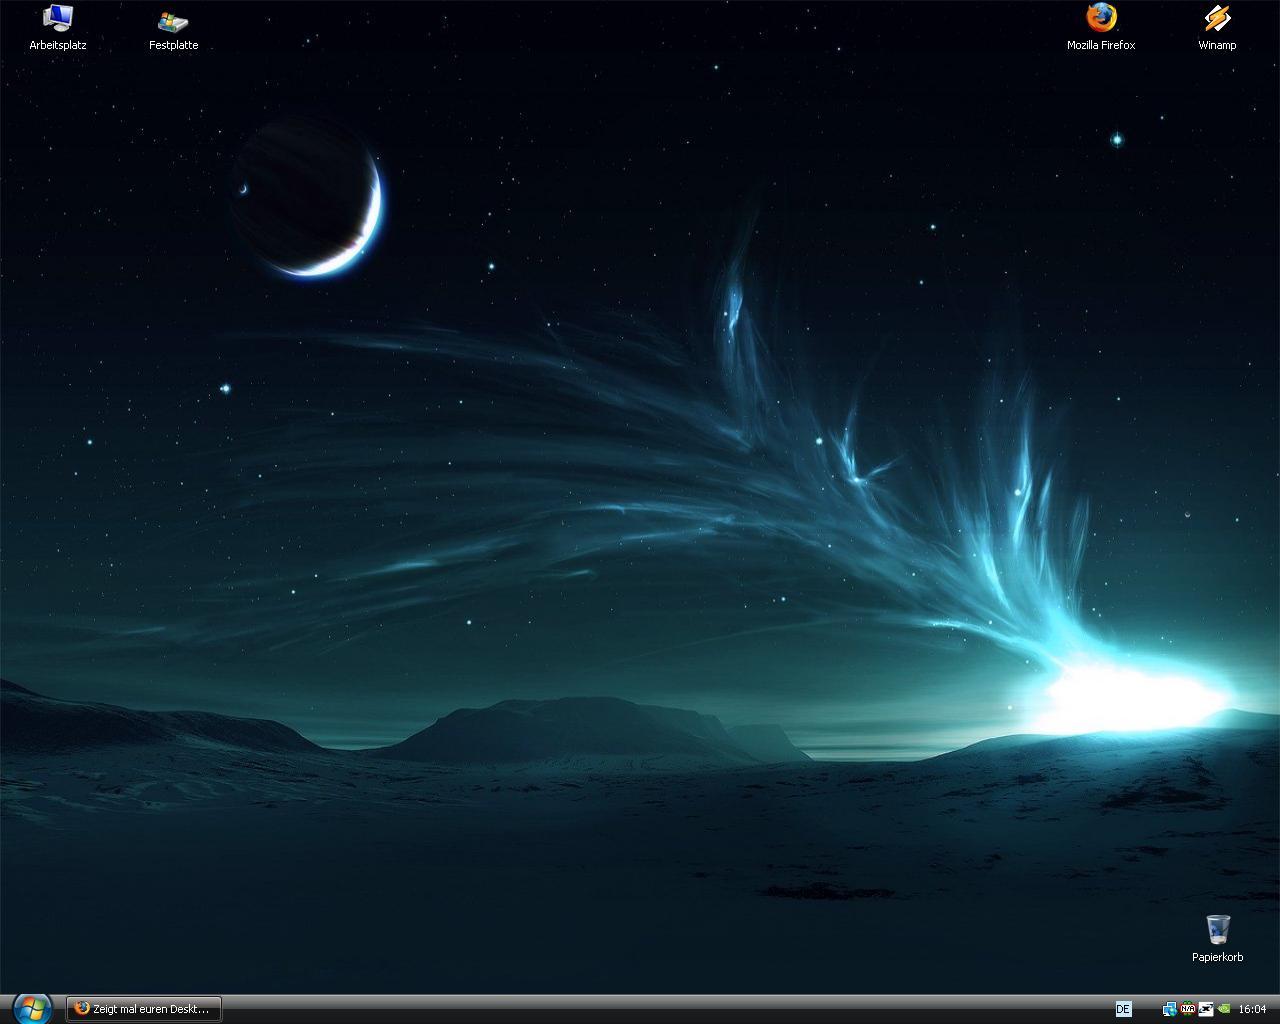
Task: Select the Festplatte drive icon
Action: point(173,20)
